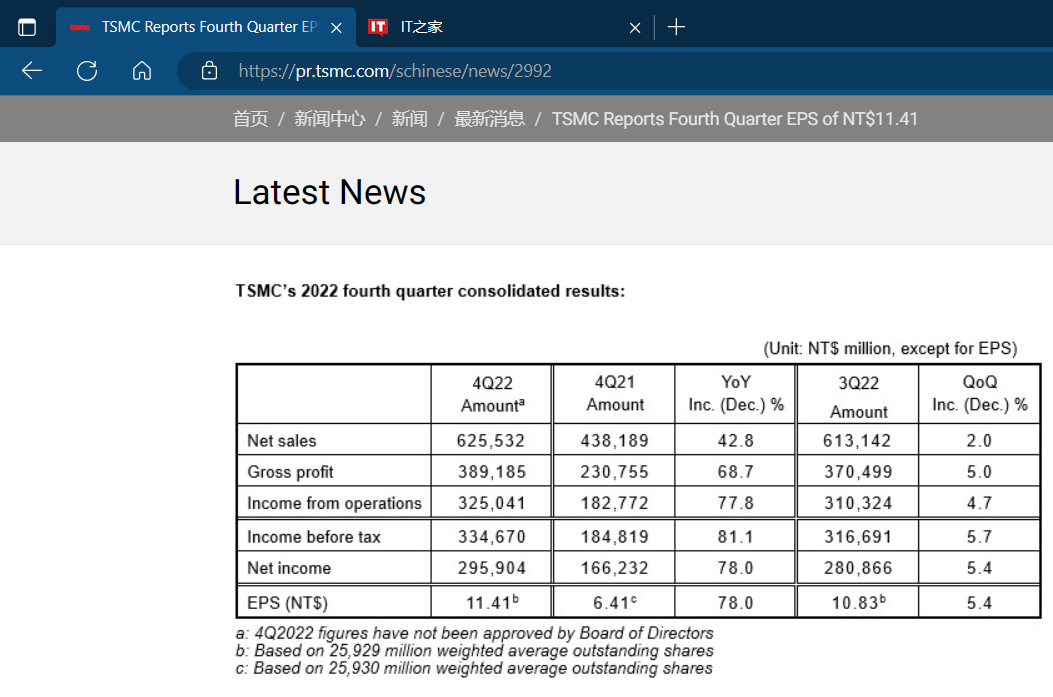
Task: Click Gross profit 4Q22 value 389,185
Action: coord(492,472)
